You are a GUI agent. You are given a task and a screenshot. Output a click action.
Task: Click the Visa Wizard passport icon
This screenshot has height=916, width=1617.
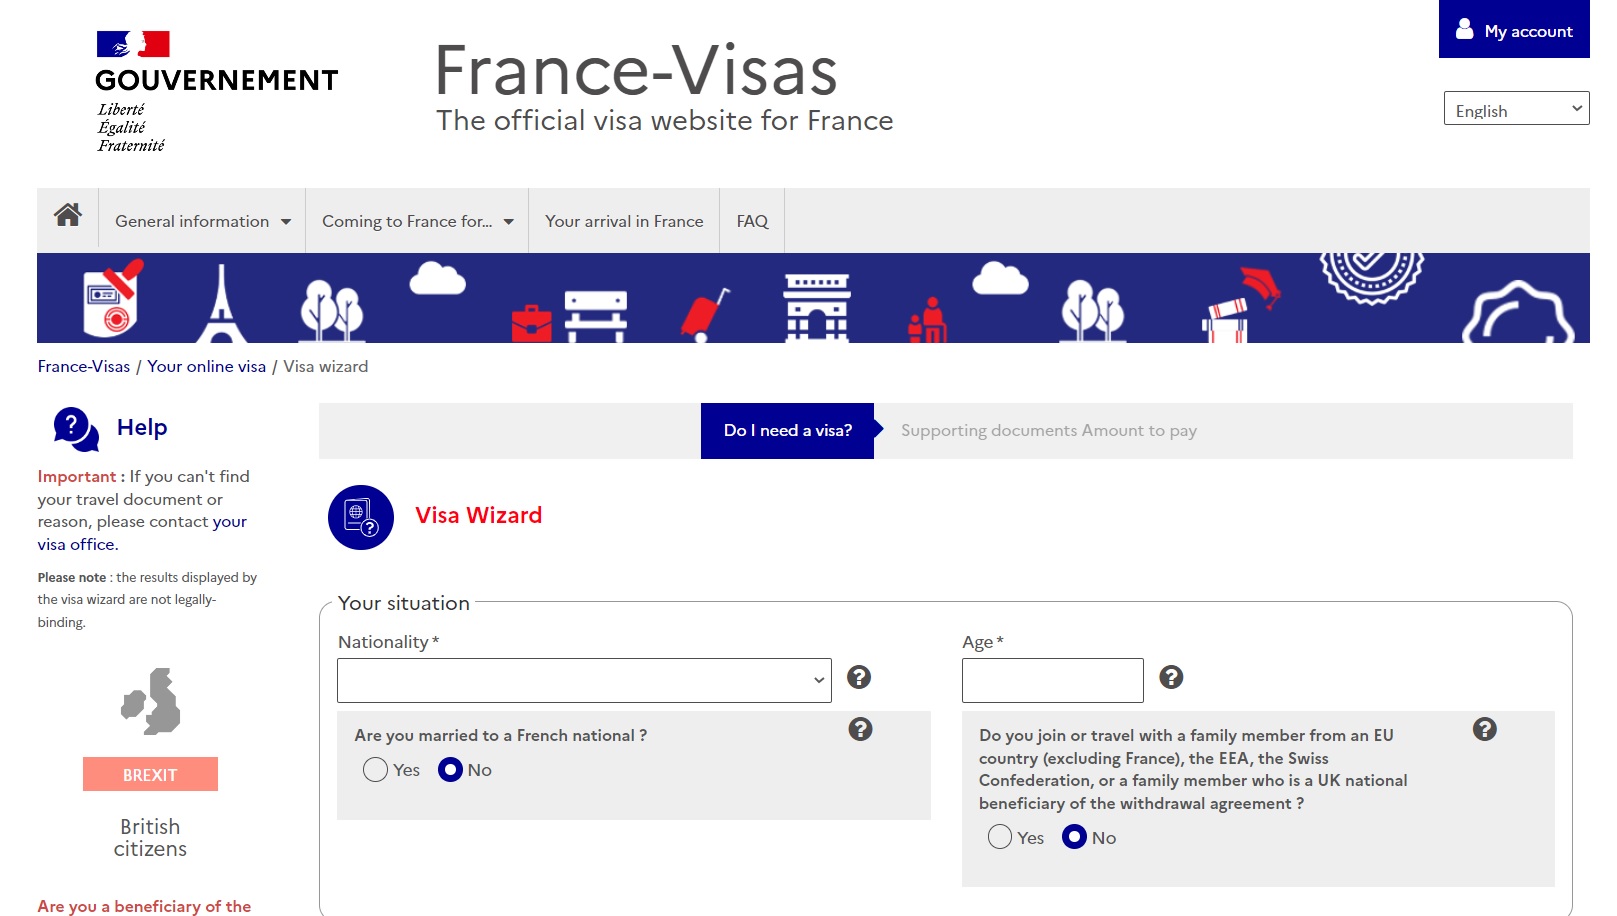[x=361, y=517]
